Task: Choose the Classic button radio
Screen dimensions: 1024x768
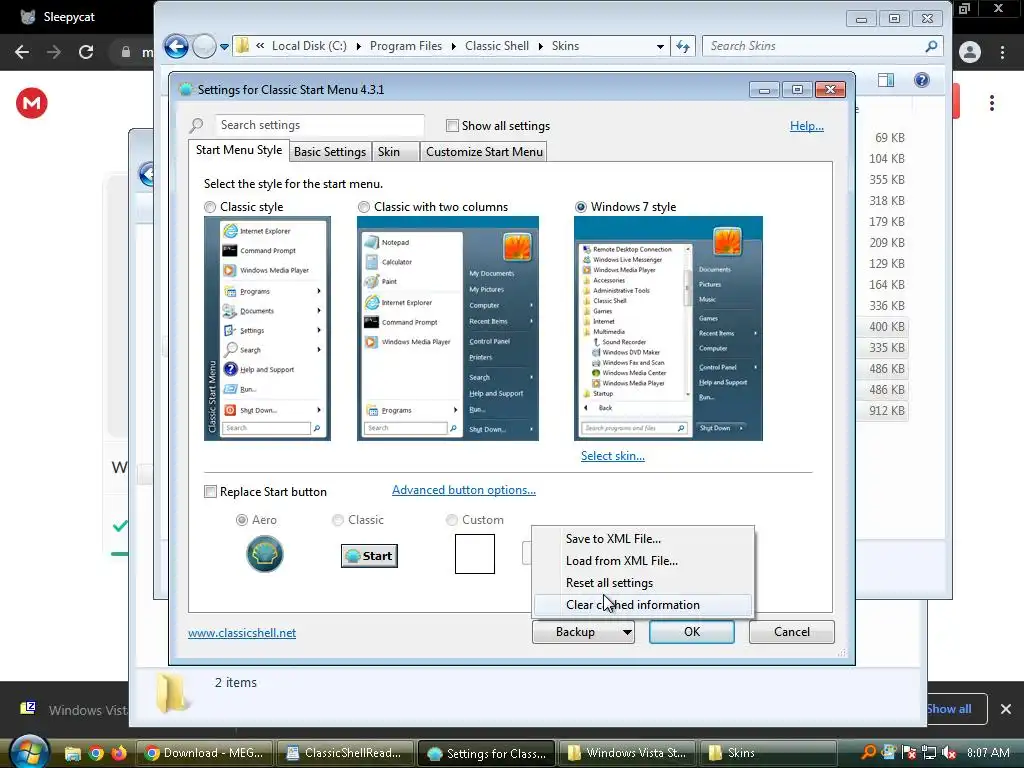Action: pos(338,520)
